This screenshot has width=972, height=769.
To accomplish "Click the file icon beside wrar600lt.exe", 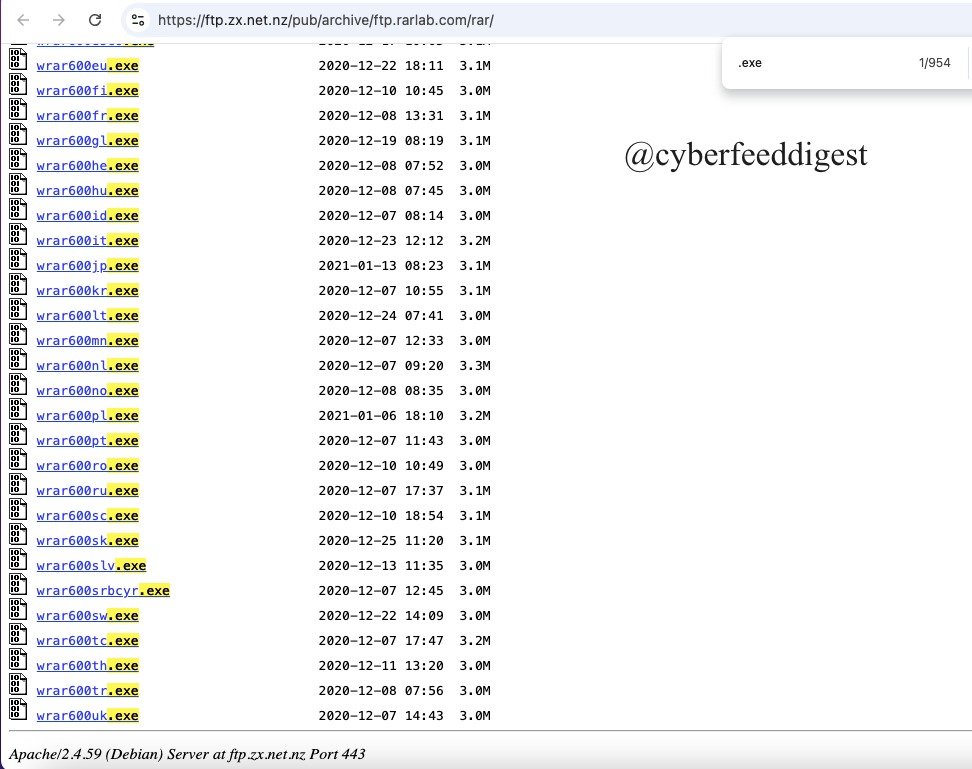I will 18,310.
